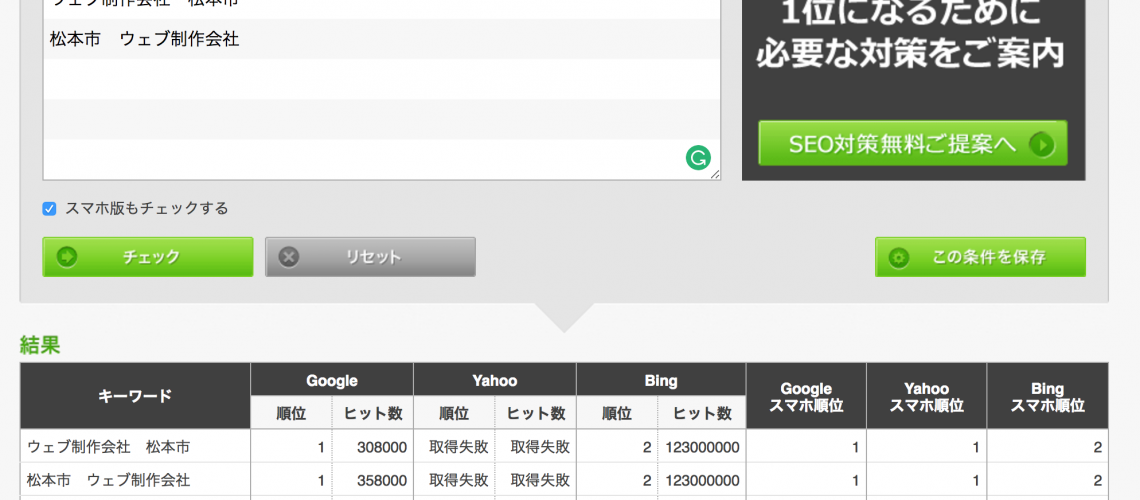Click the Bing column group header
1140x500 pixels.
tap(661, 379)
